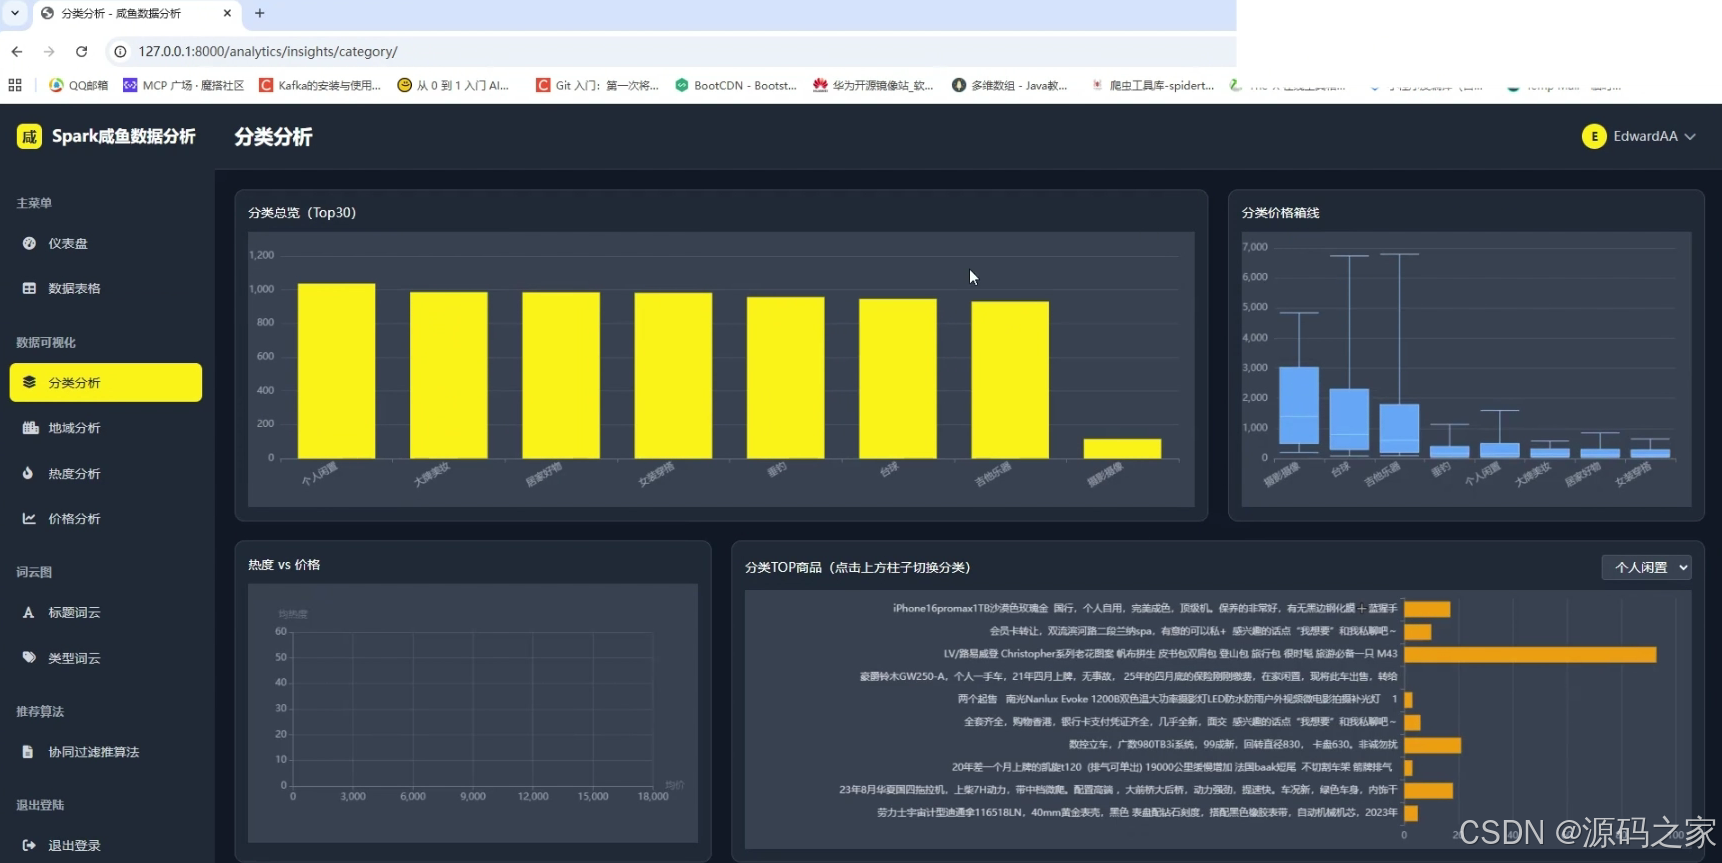Open the Kafka的安装与使用 bookmark

click(320, 85)
